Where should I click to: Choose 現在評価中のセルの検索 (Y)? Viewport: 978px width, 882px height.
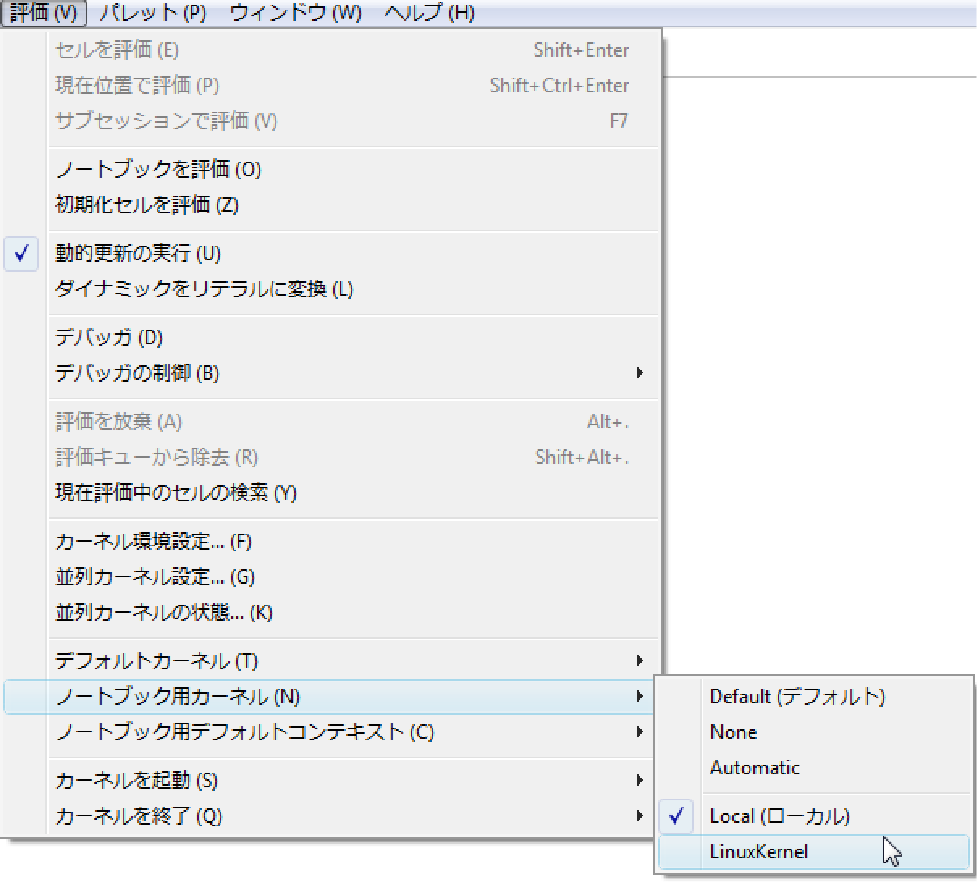tap(331, 493)
